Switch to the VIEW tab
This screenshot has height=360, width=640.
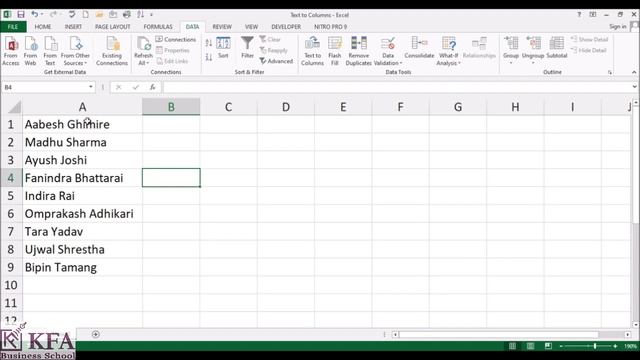coord(251,27)
